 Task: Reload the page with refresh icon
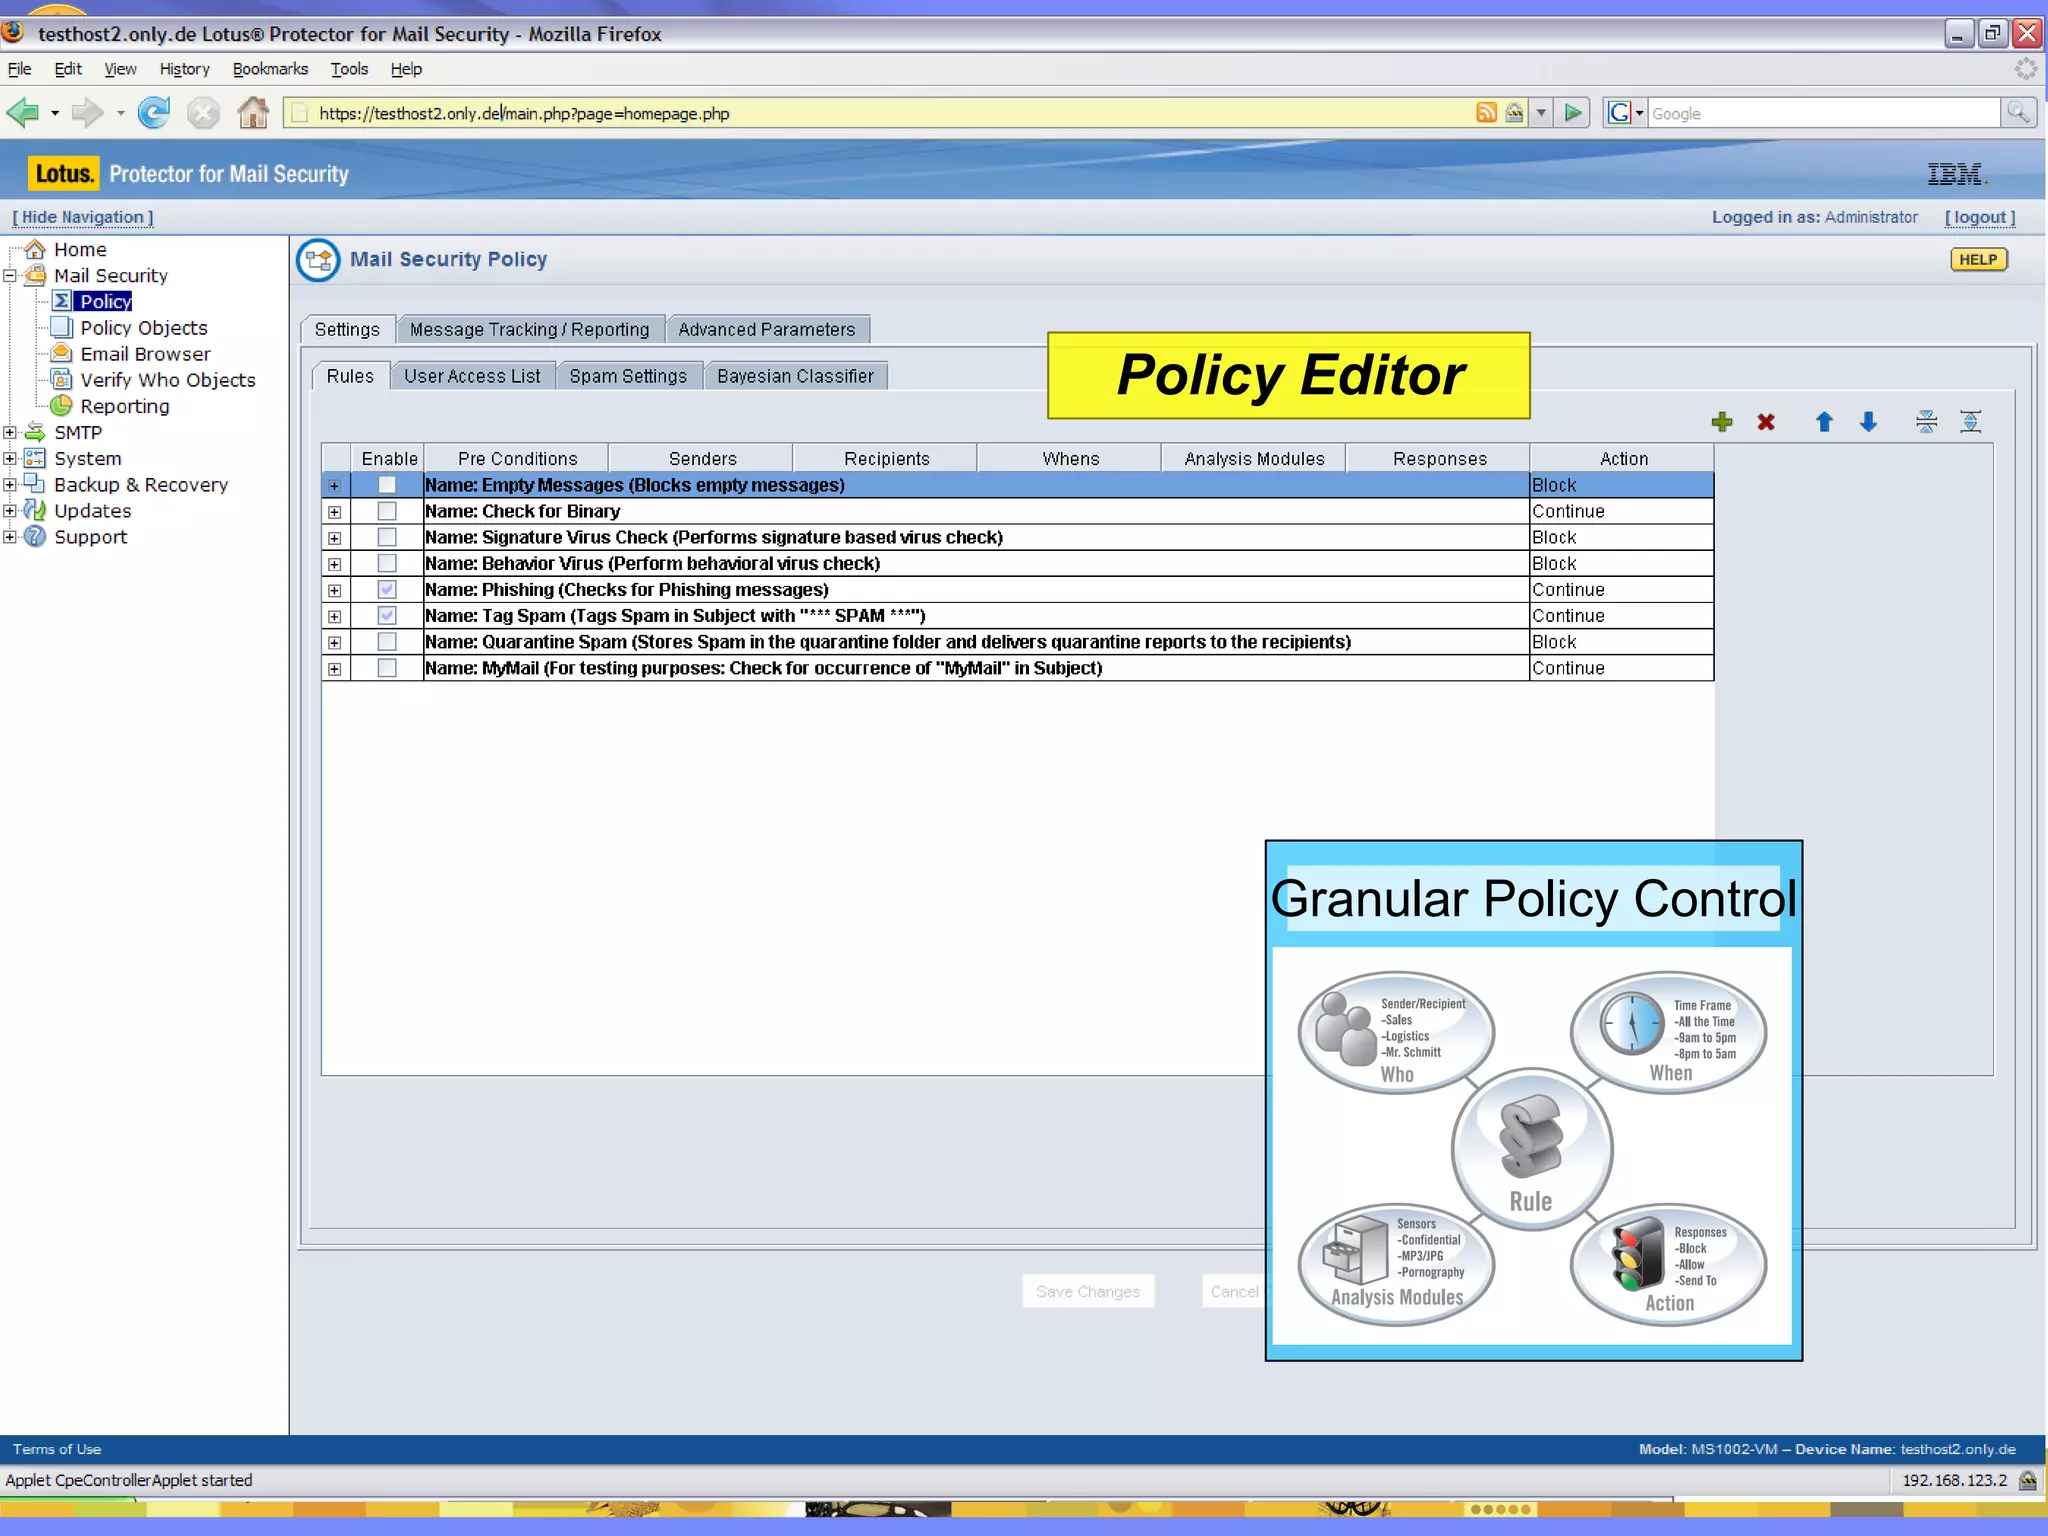[153, 113]
